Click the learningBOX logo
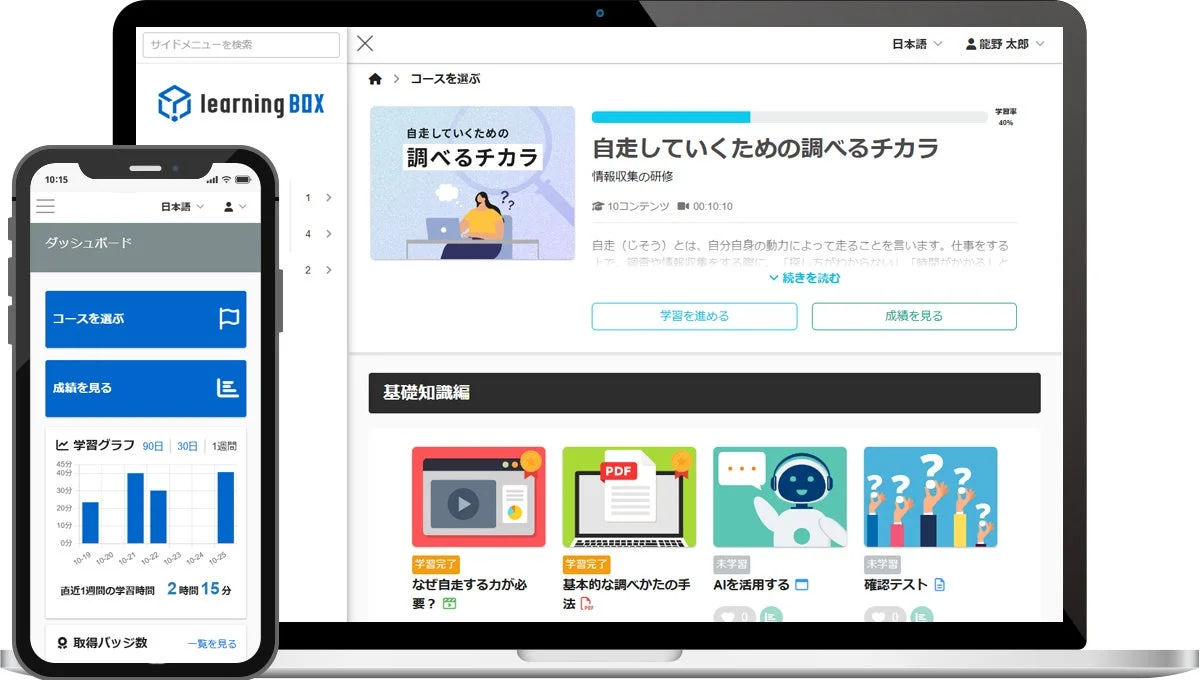The image size is (1200, 680). coord(240,102)
